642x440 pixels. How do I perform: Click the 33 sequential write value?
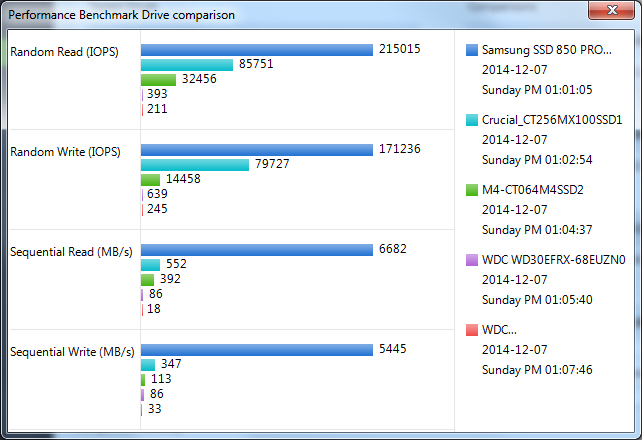point(155,409)
